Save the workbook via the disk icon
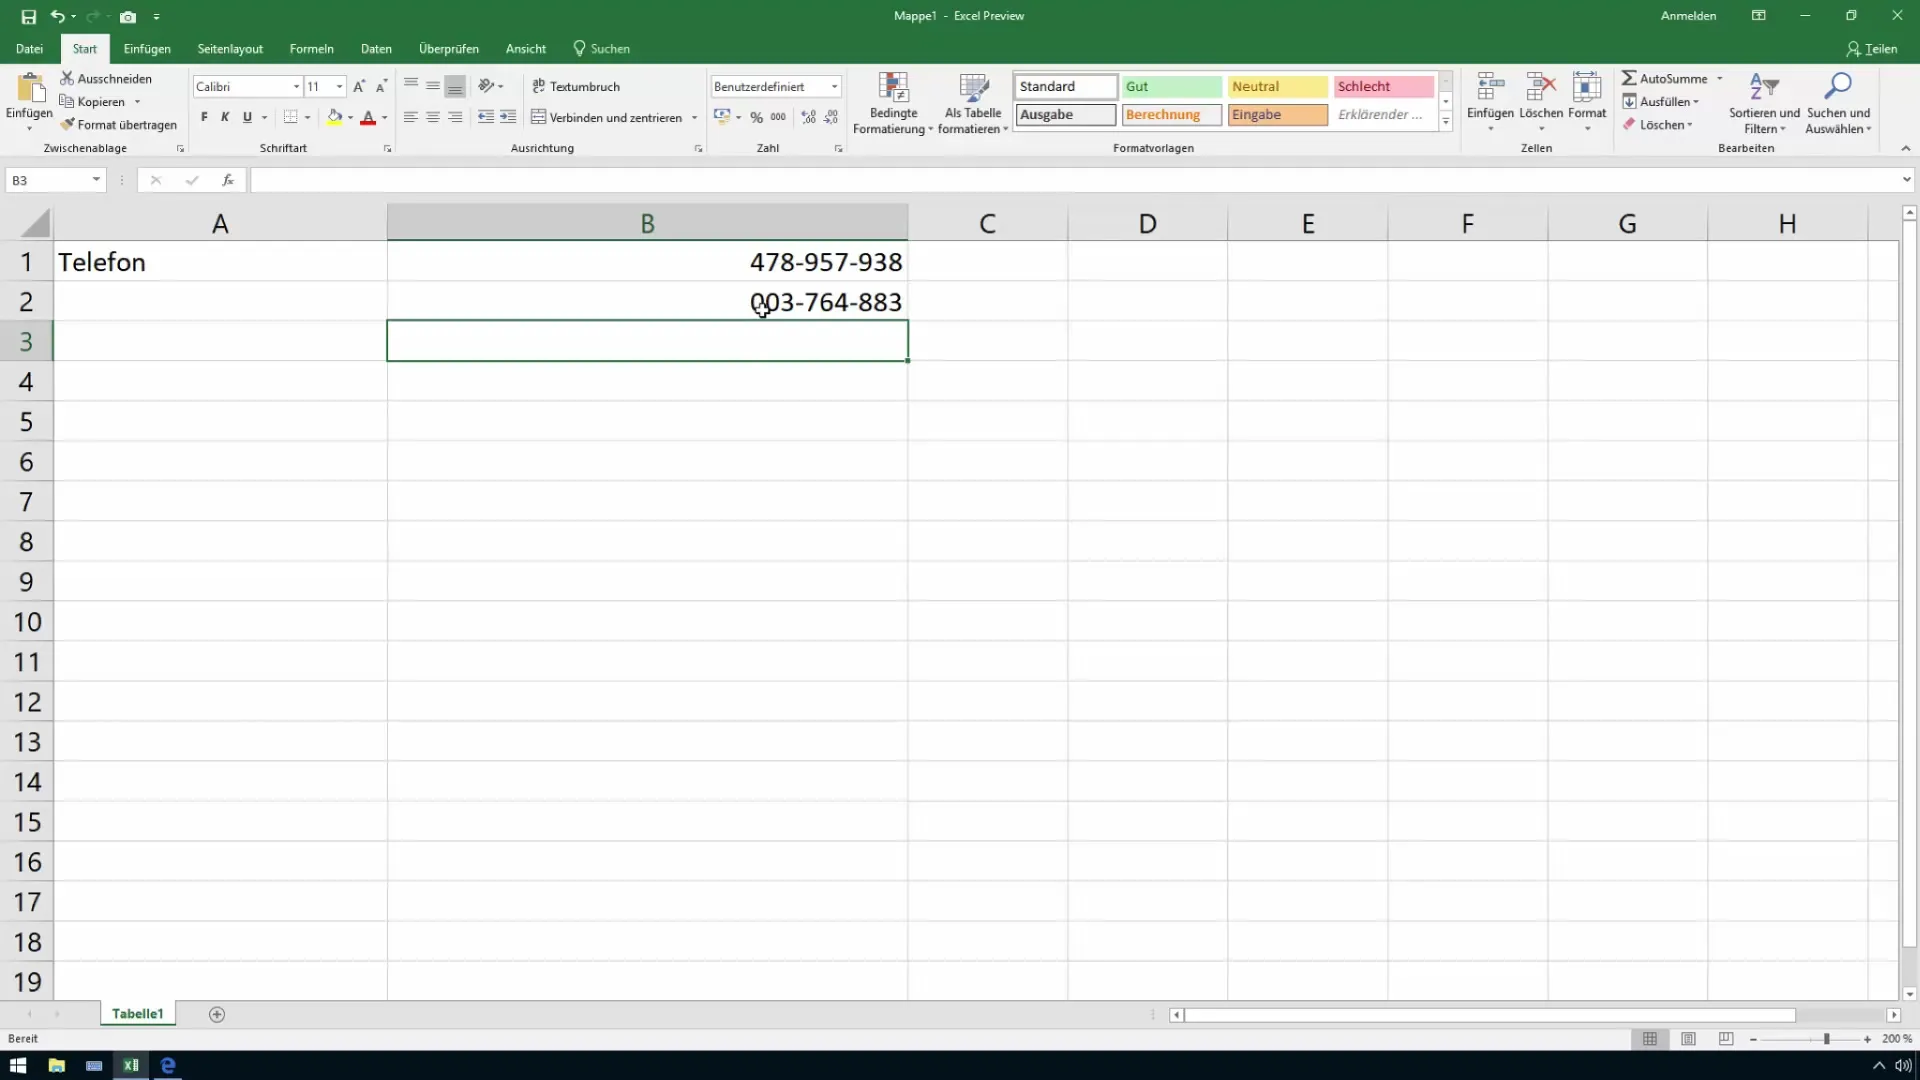This screenshot has width=1920, height=1080. pos(28,17)
